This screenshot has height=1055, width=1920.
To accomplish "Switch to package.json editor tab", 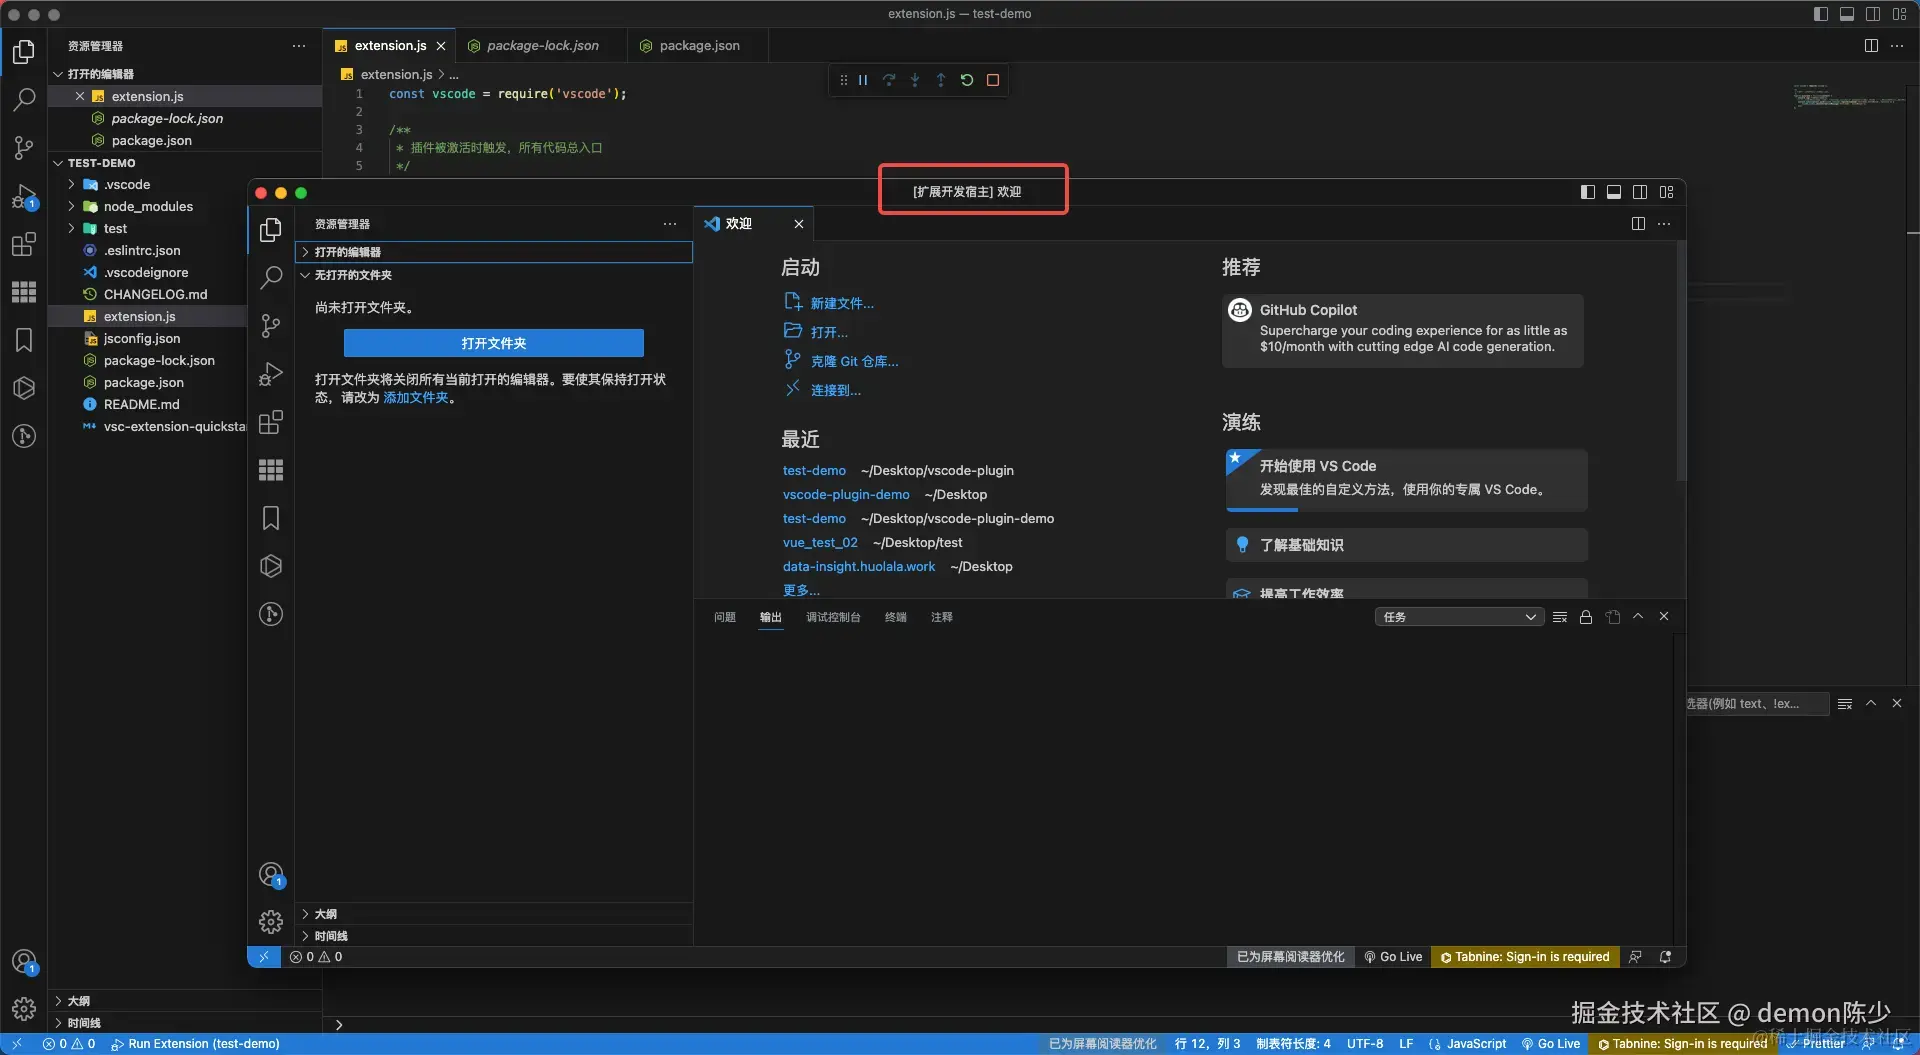I will coord(698,46).
